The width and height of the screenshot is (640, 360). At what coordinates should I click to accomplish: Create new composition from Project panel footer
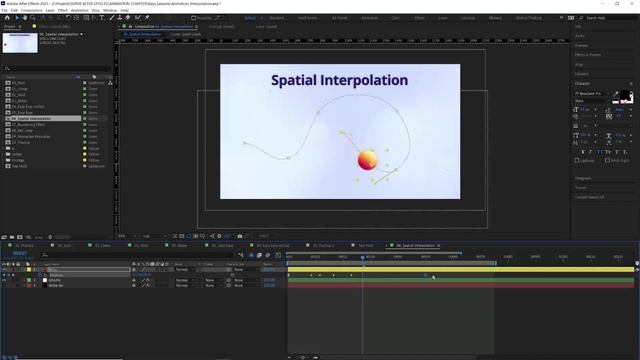20,237
